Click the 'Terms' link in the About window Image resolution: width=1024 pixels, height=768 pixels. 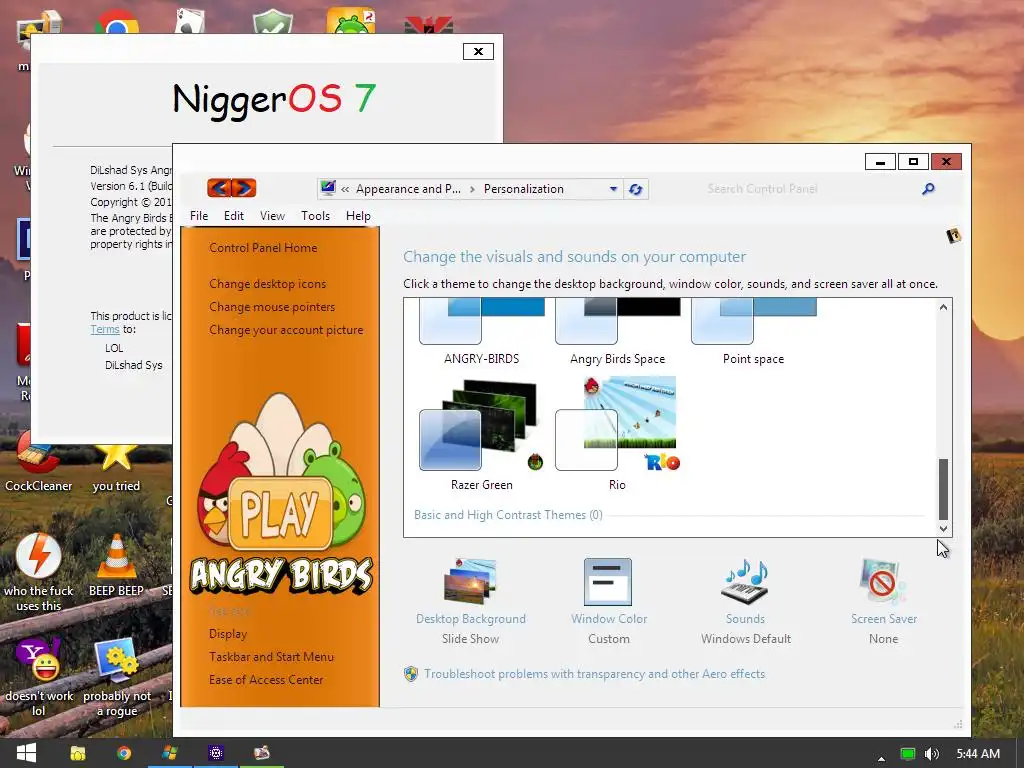[x=104, y=330]
